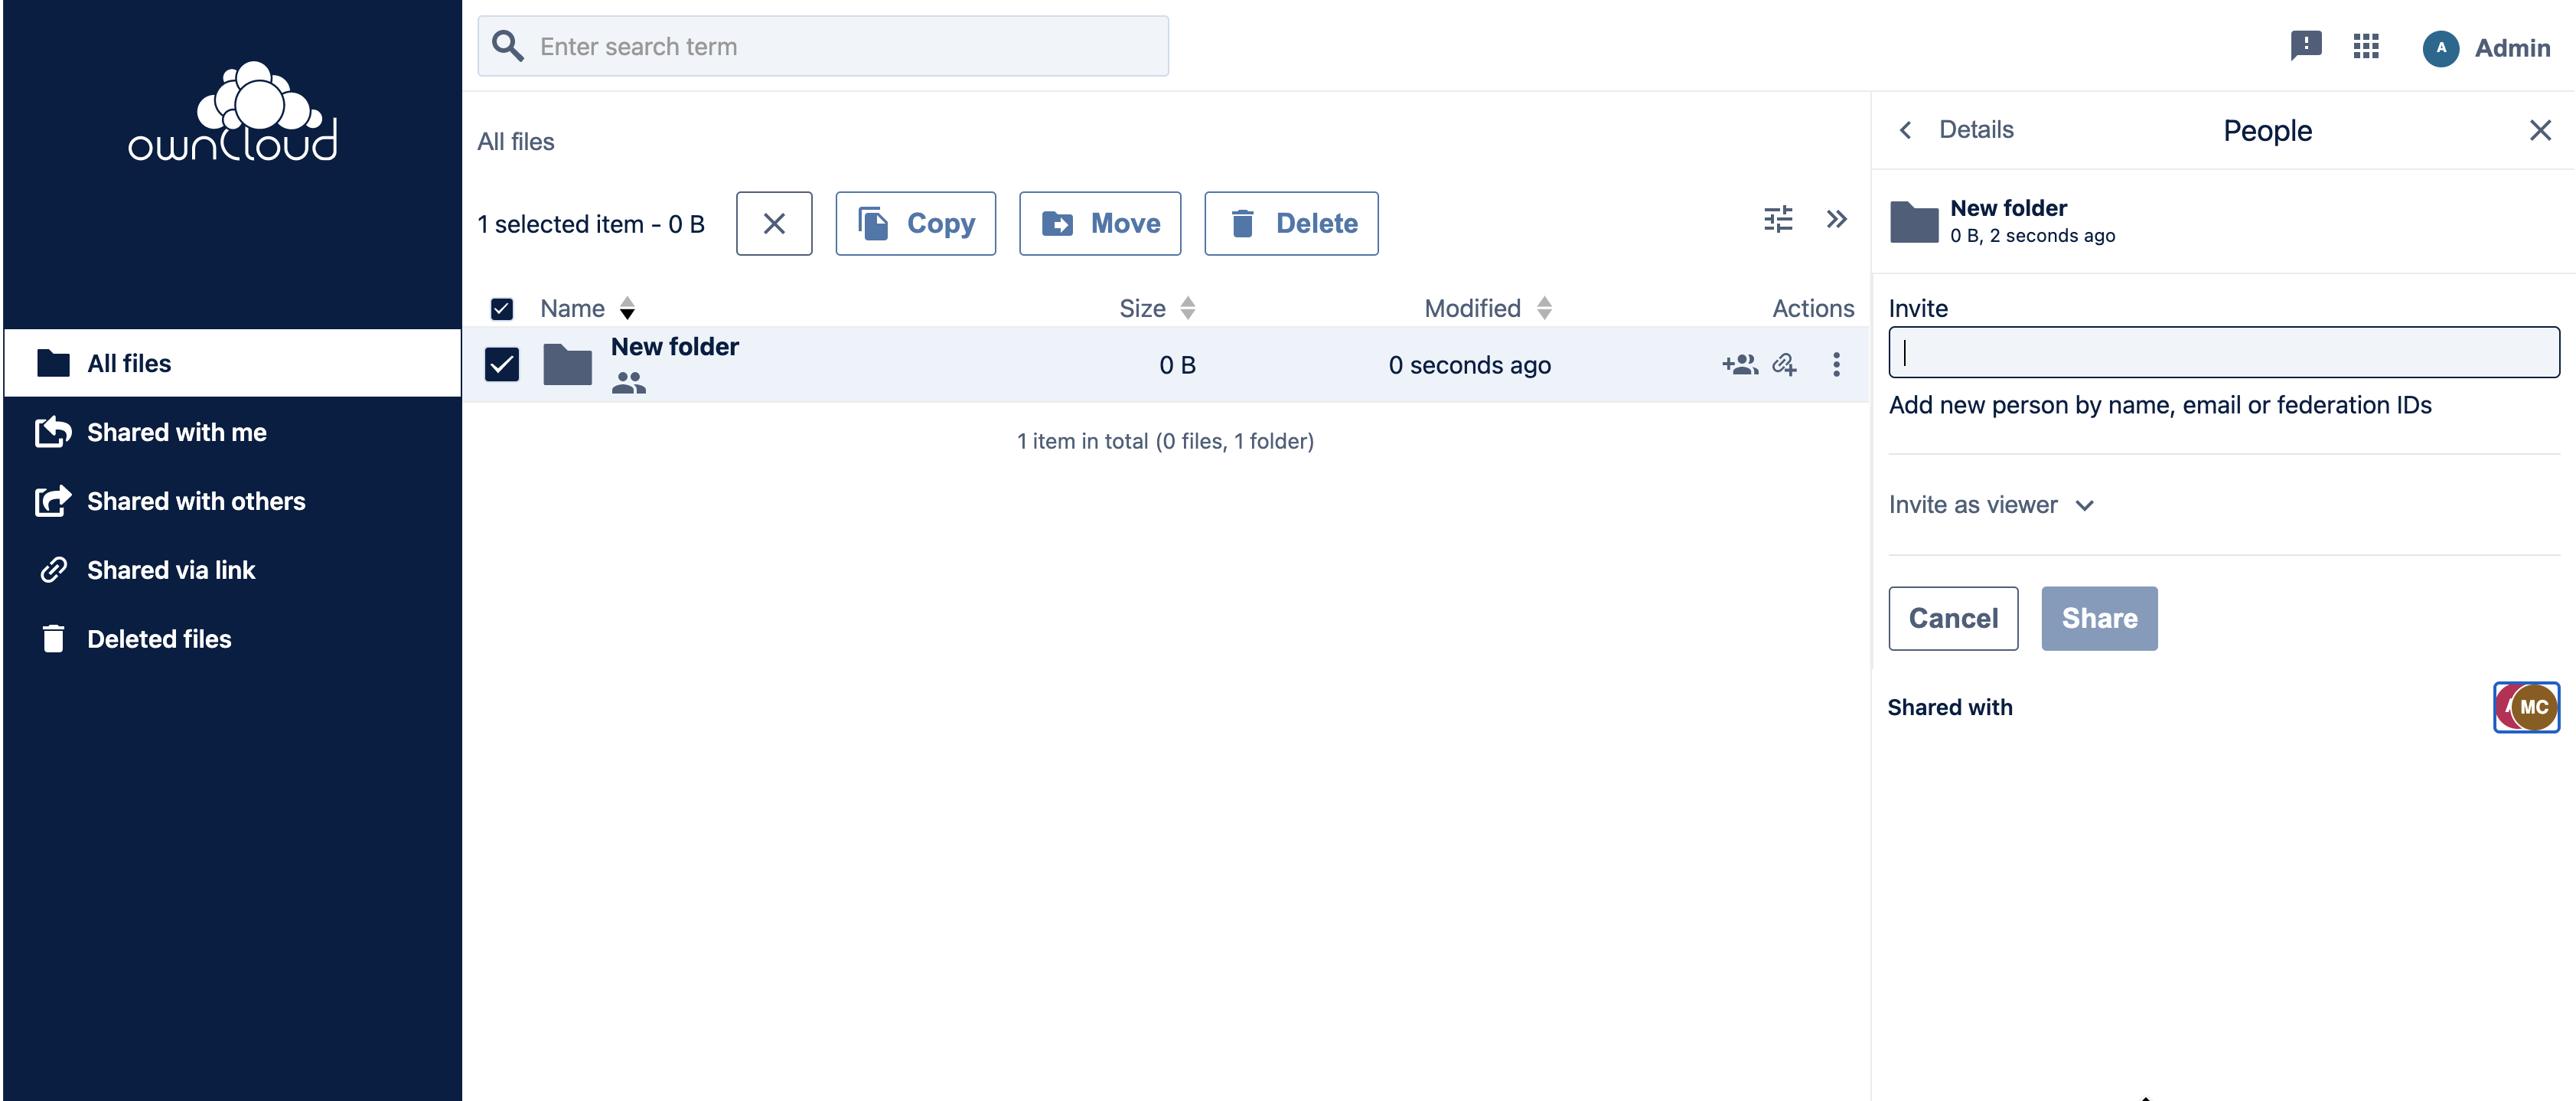2576x1101 pixels.
Task: Click create link icon for New folder
Action: click(x=1785, y=365)
